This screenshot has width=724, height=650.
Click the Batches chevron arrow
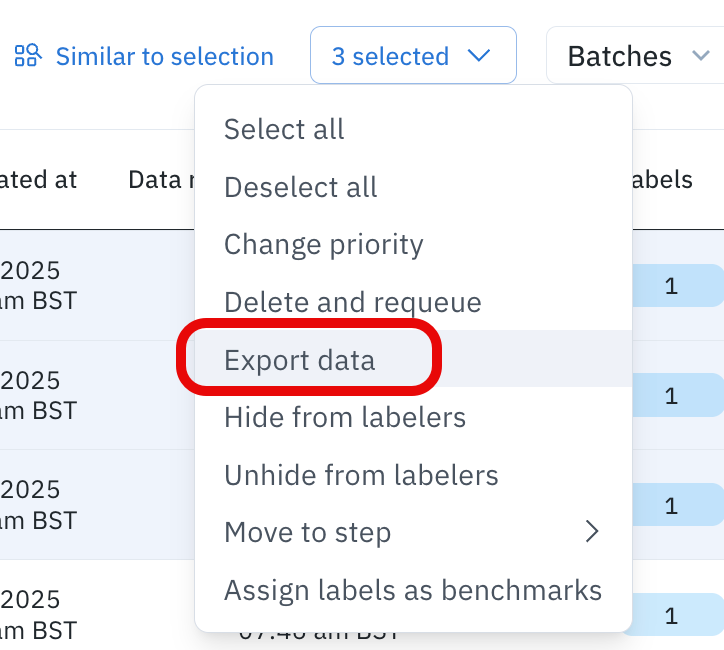click(x=700, y=56)
